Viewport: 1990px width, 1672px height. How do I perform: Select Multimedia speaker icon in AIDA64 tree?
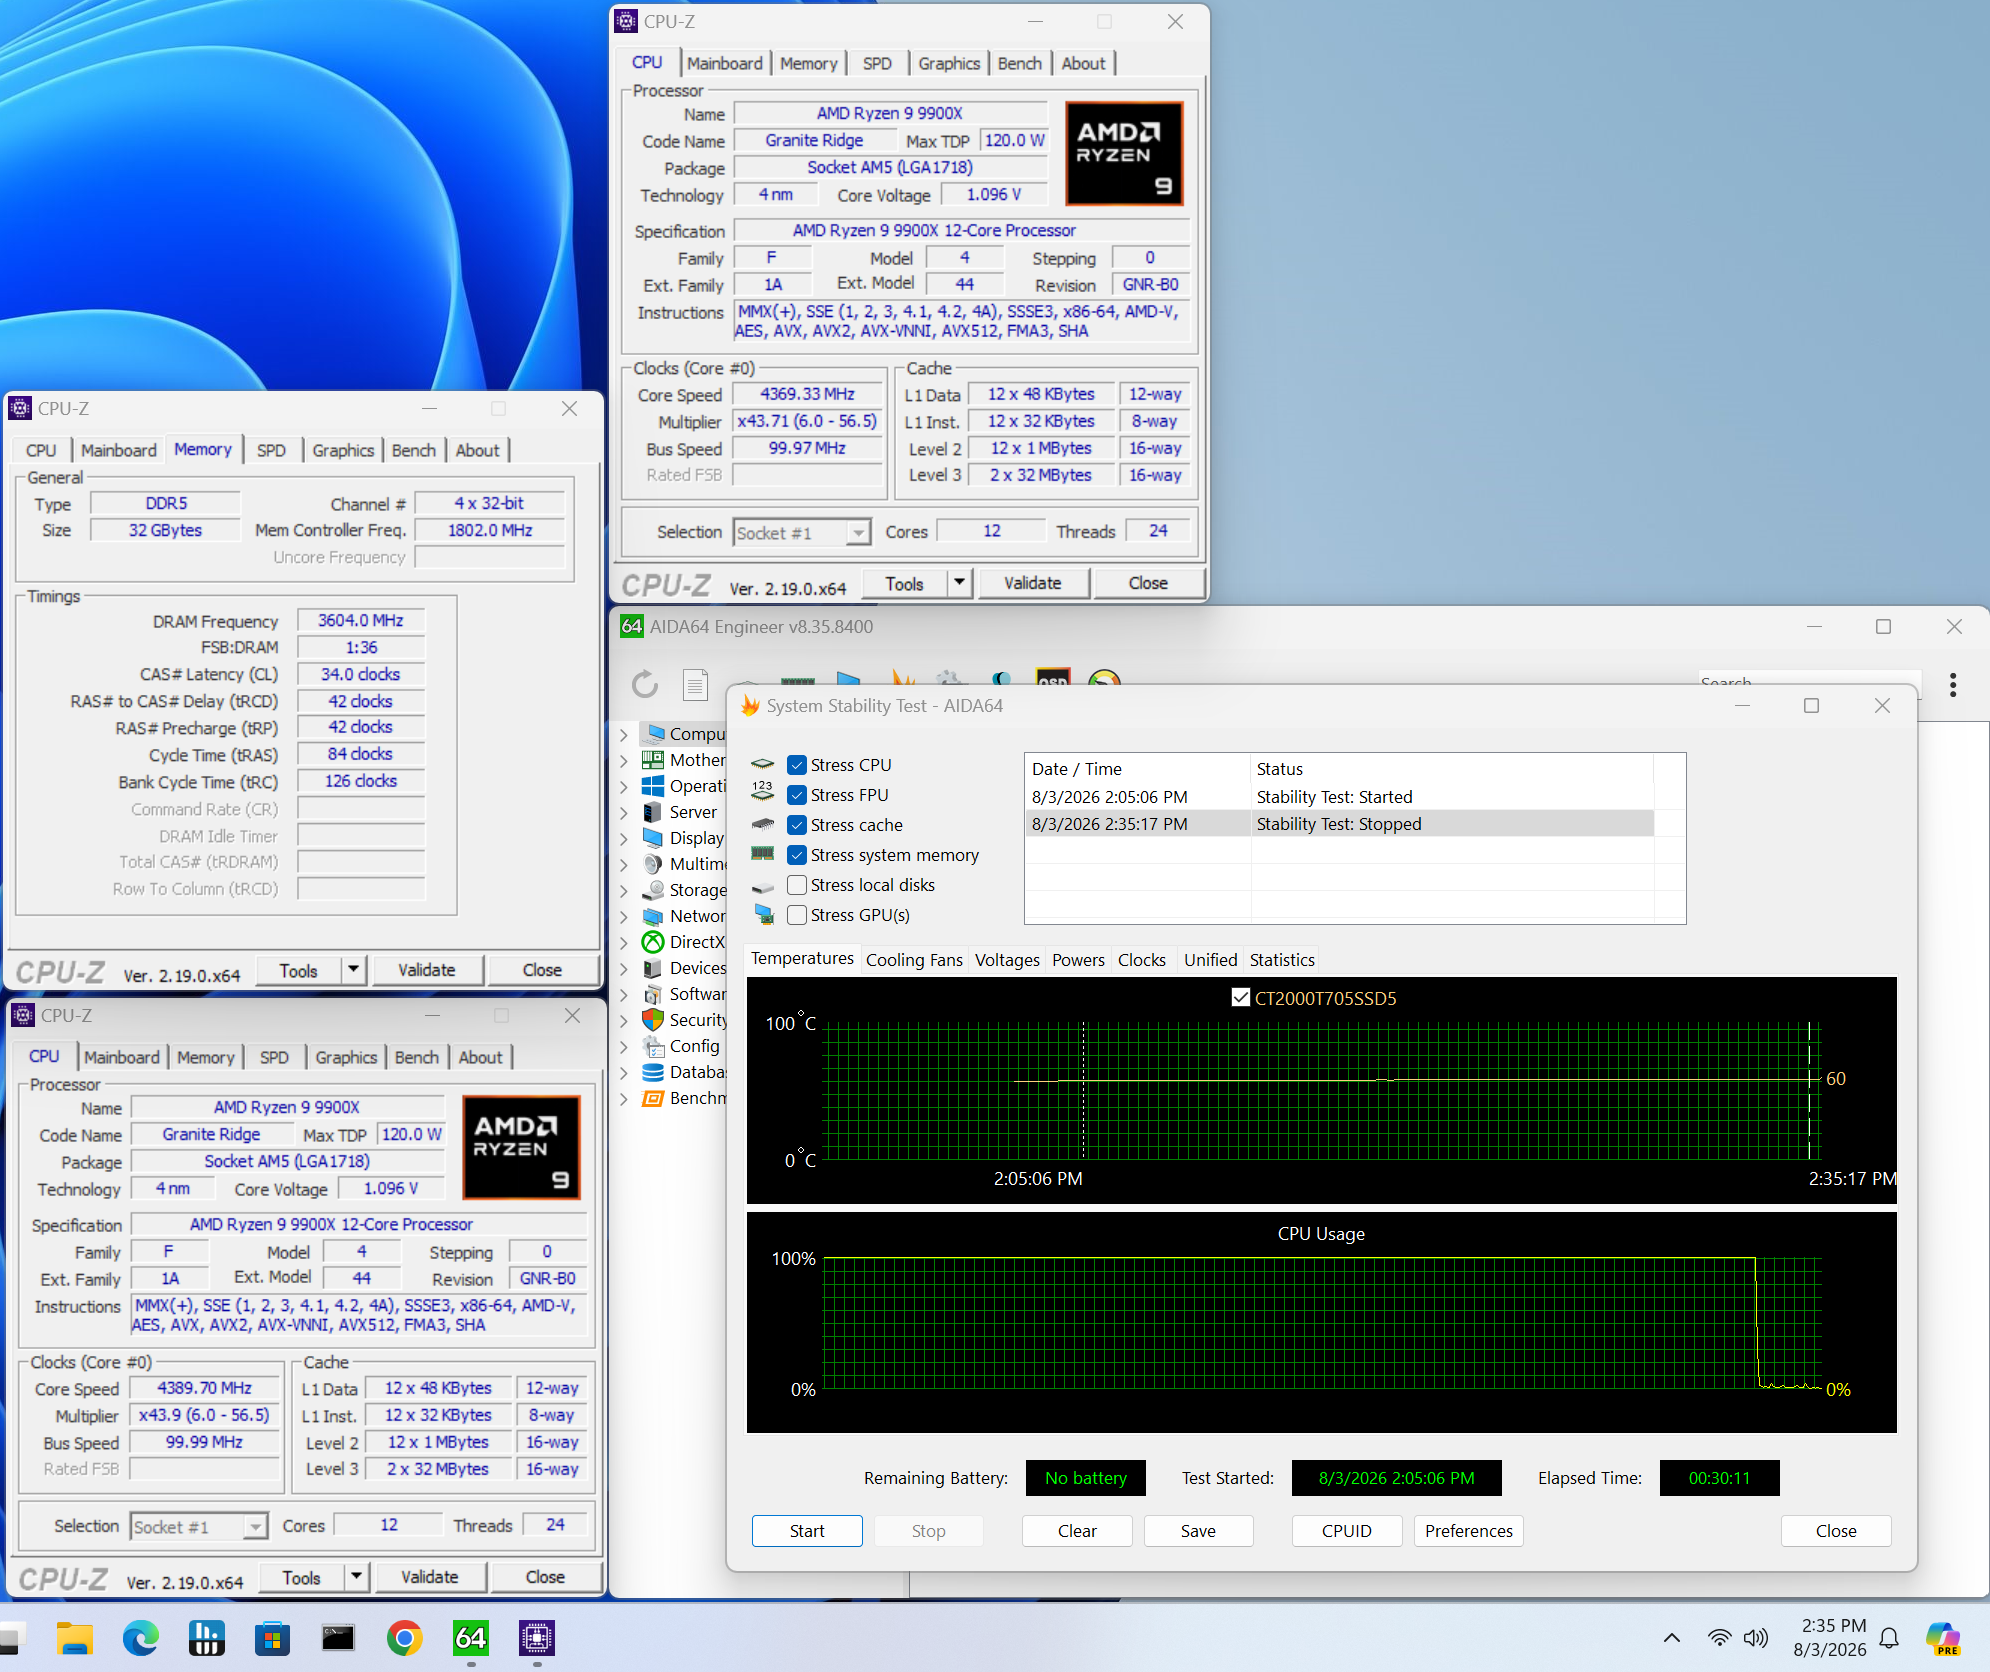pos(653,863)
